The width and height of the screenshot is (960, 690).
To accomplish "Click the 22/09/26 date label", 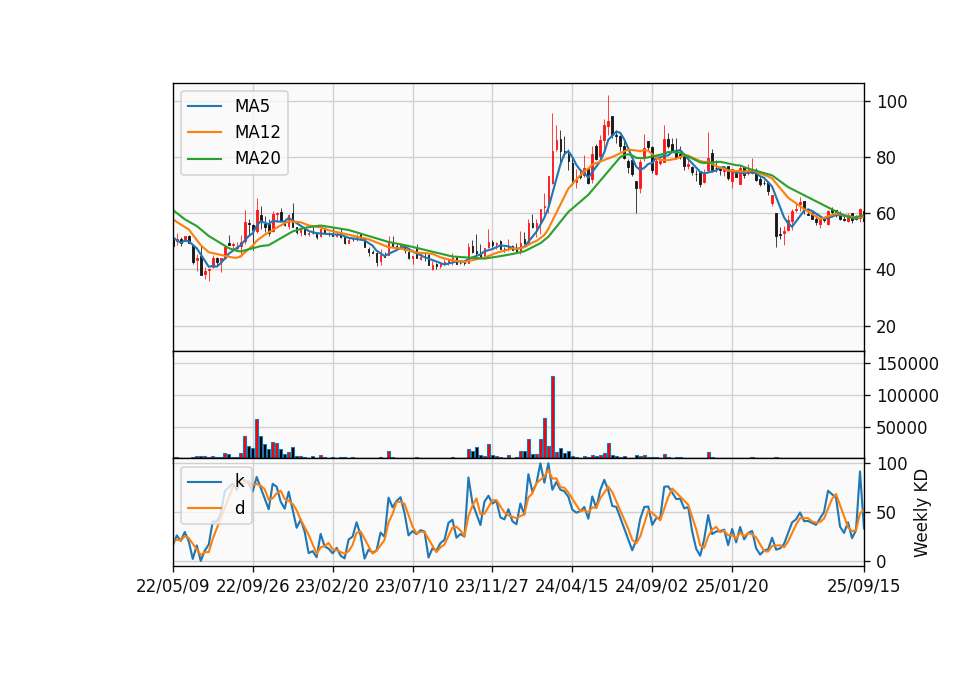I will (253, 586).
